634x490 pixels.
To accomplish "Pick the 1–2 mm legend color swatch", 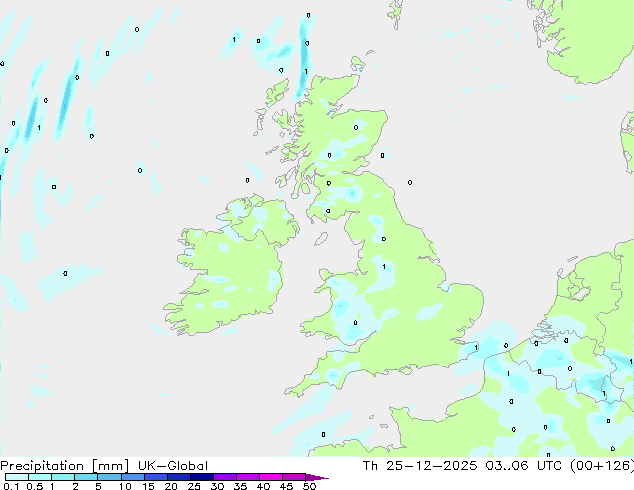I will point(63,477).
